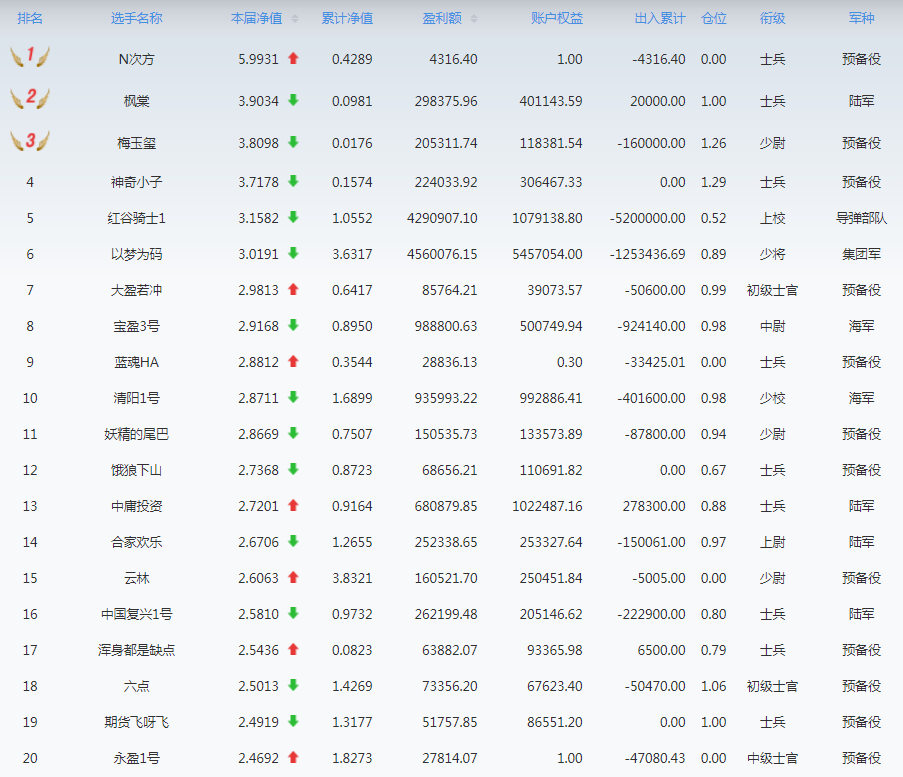Sort by 盈利额 using its sort arrows
Screen dimensions: 903x777
(474, 18)
